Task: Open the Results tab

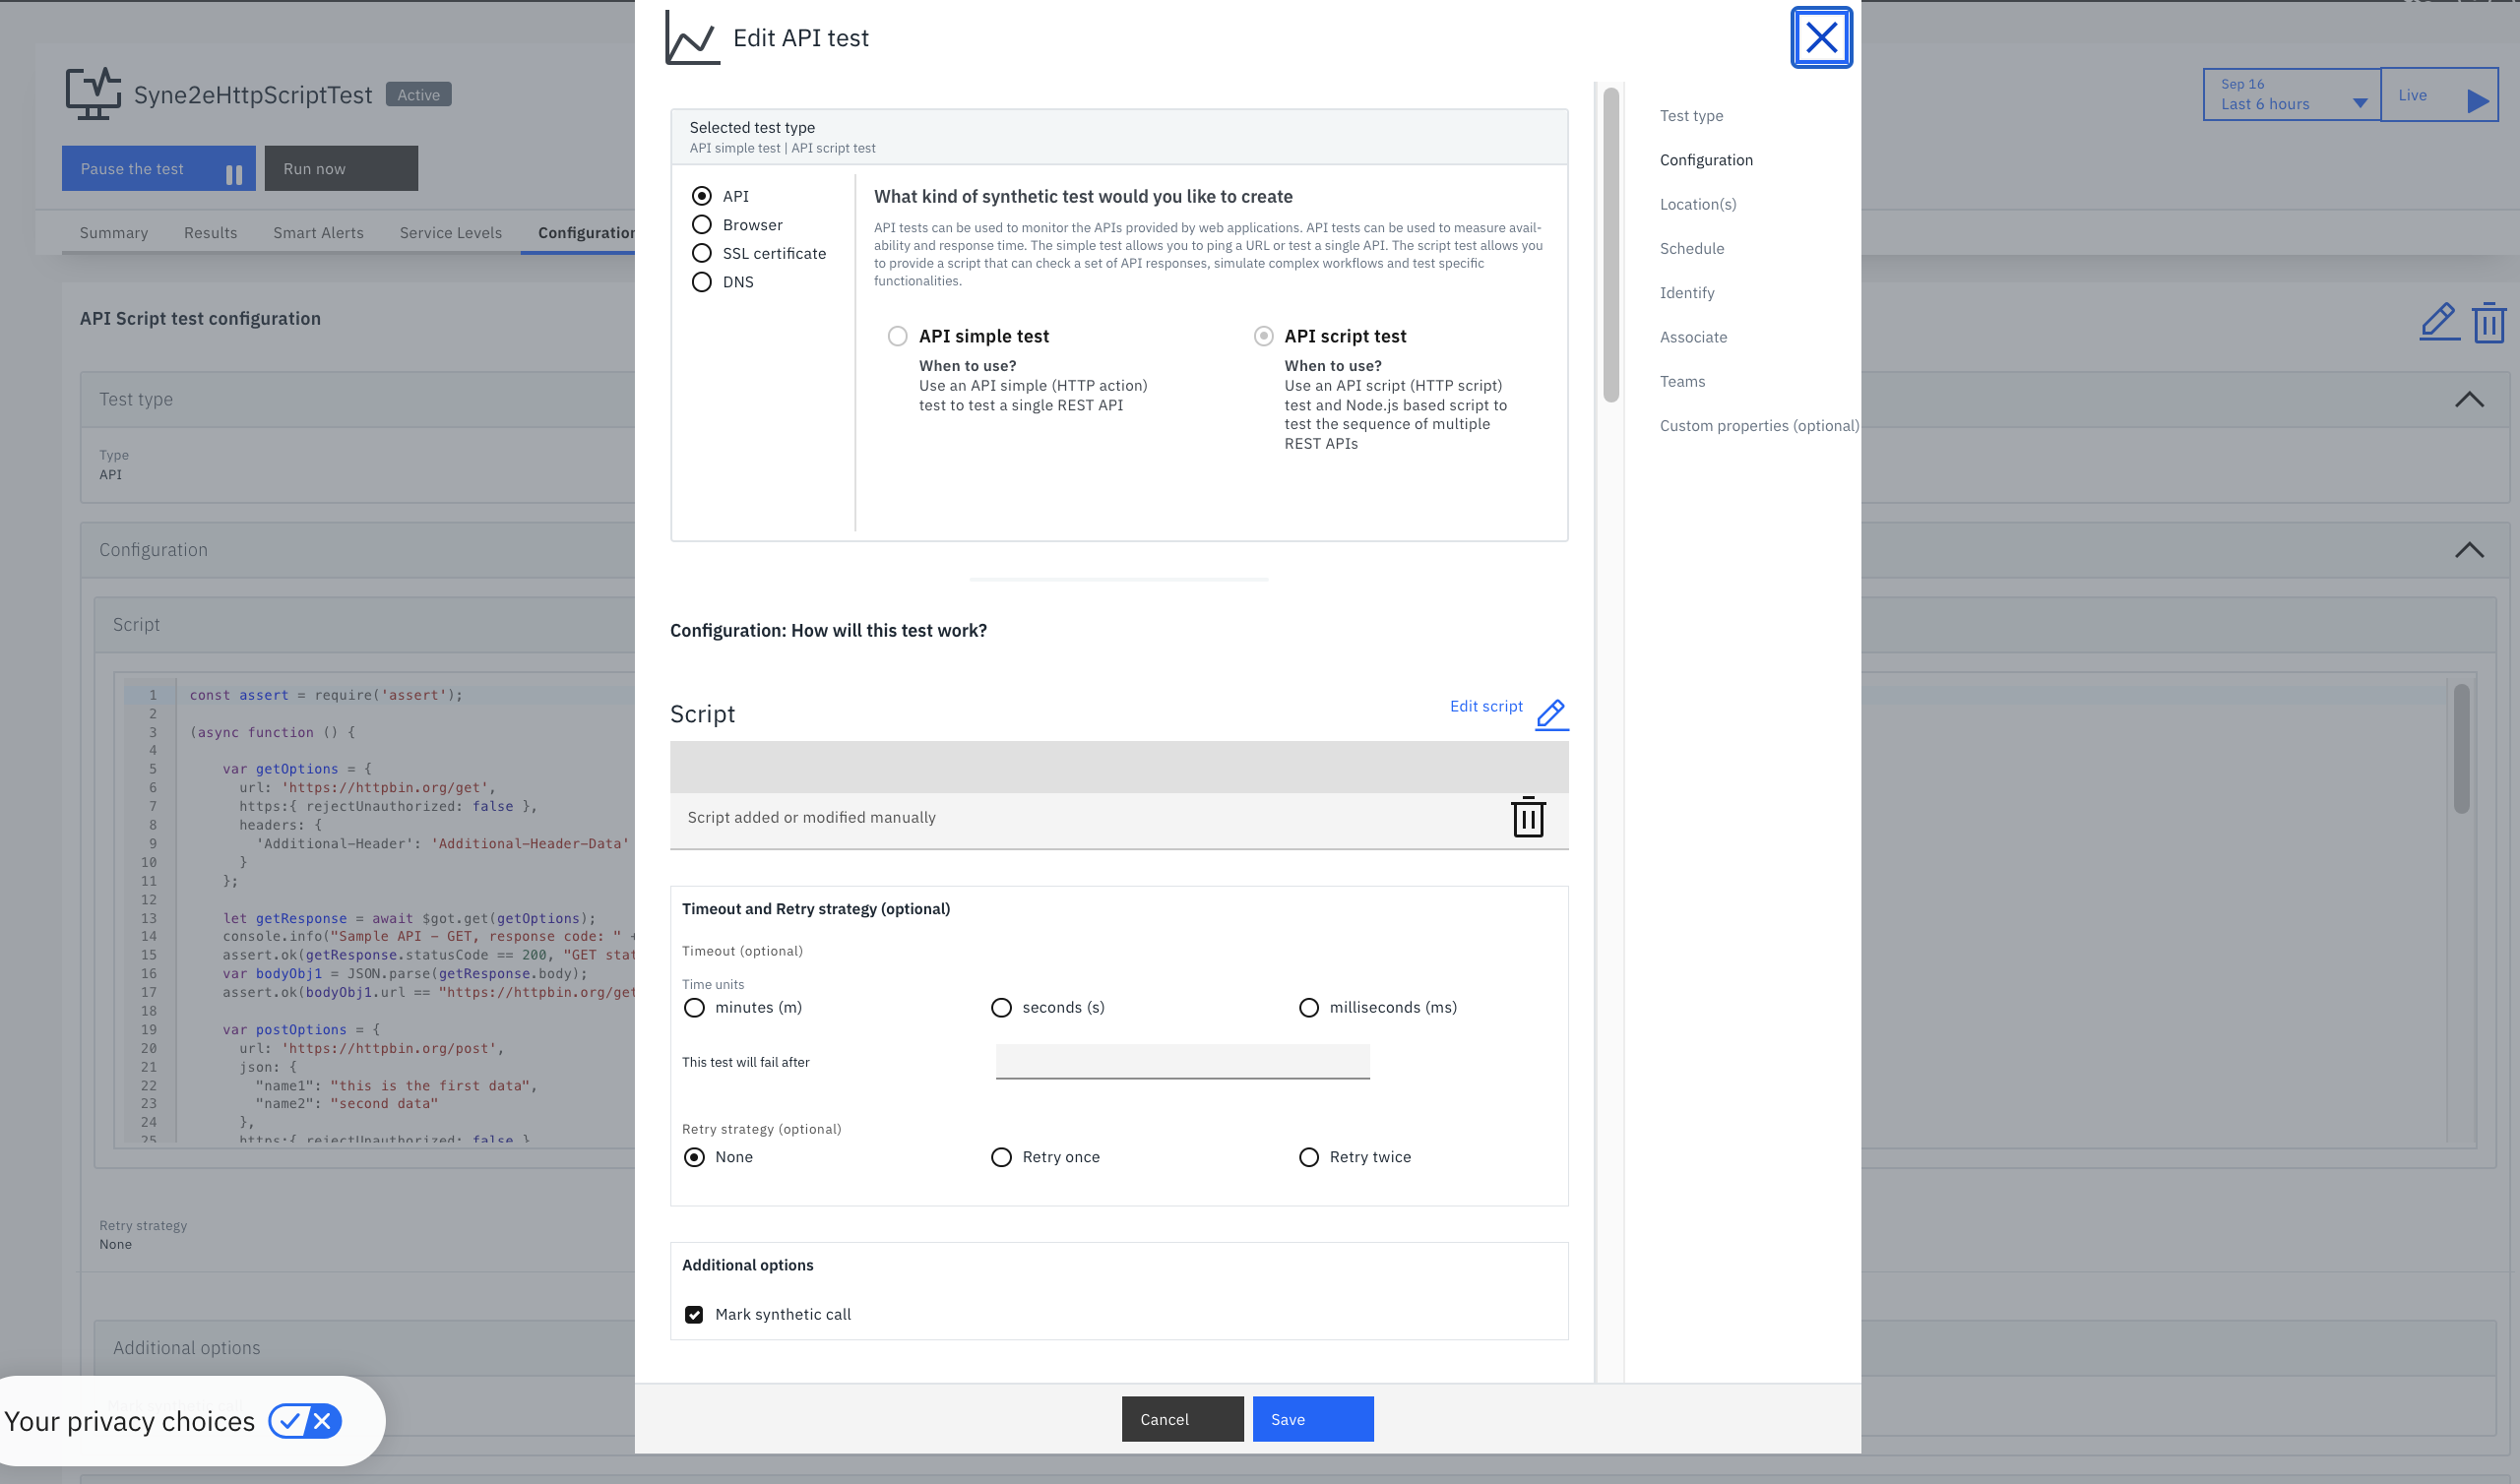Action: (x=211, y=233)
